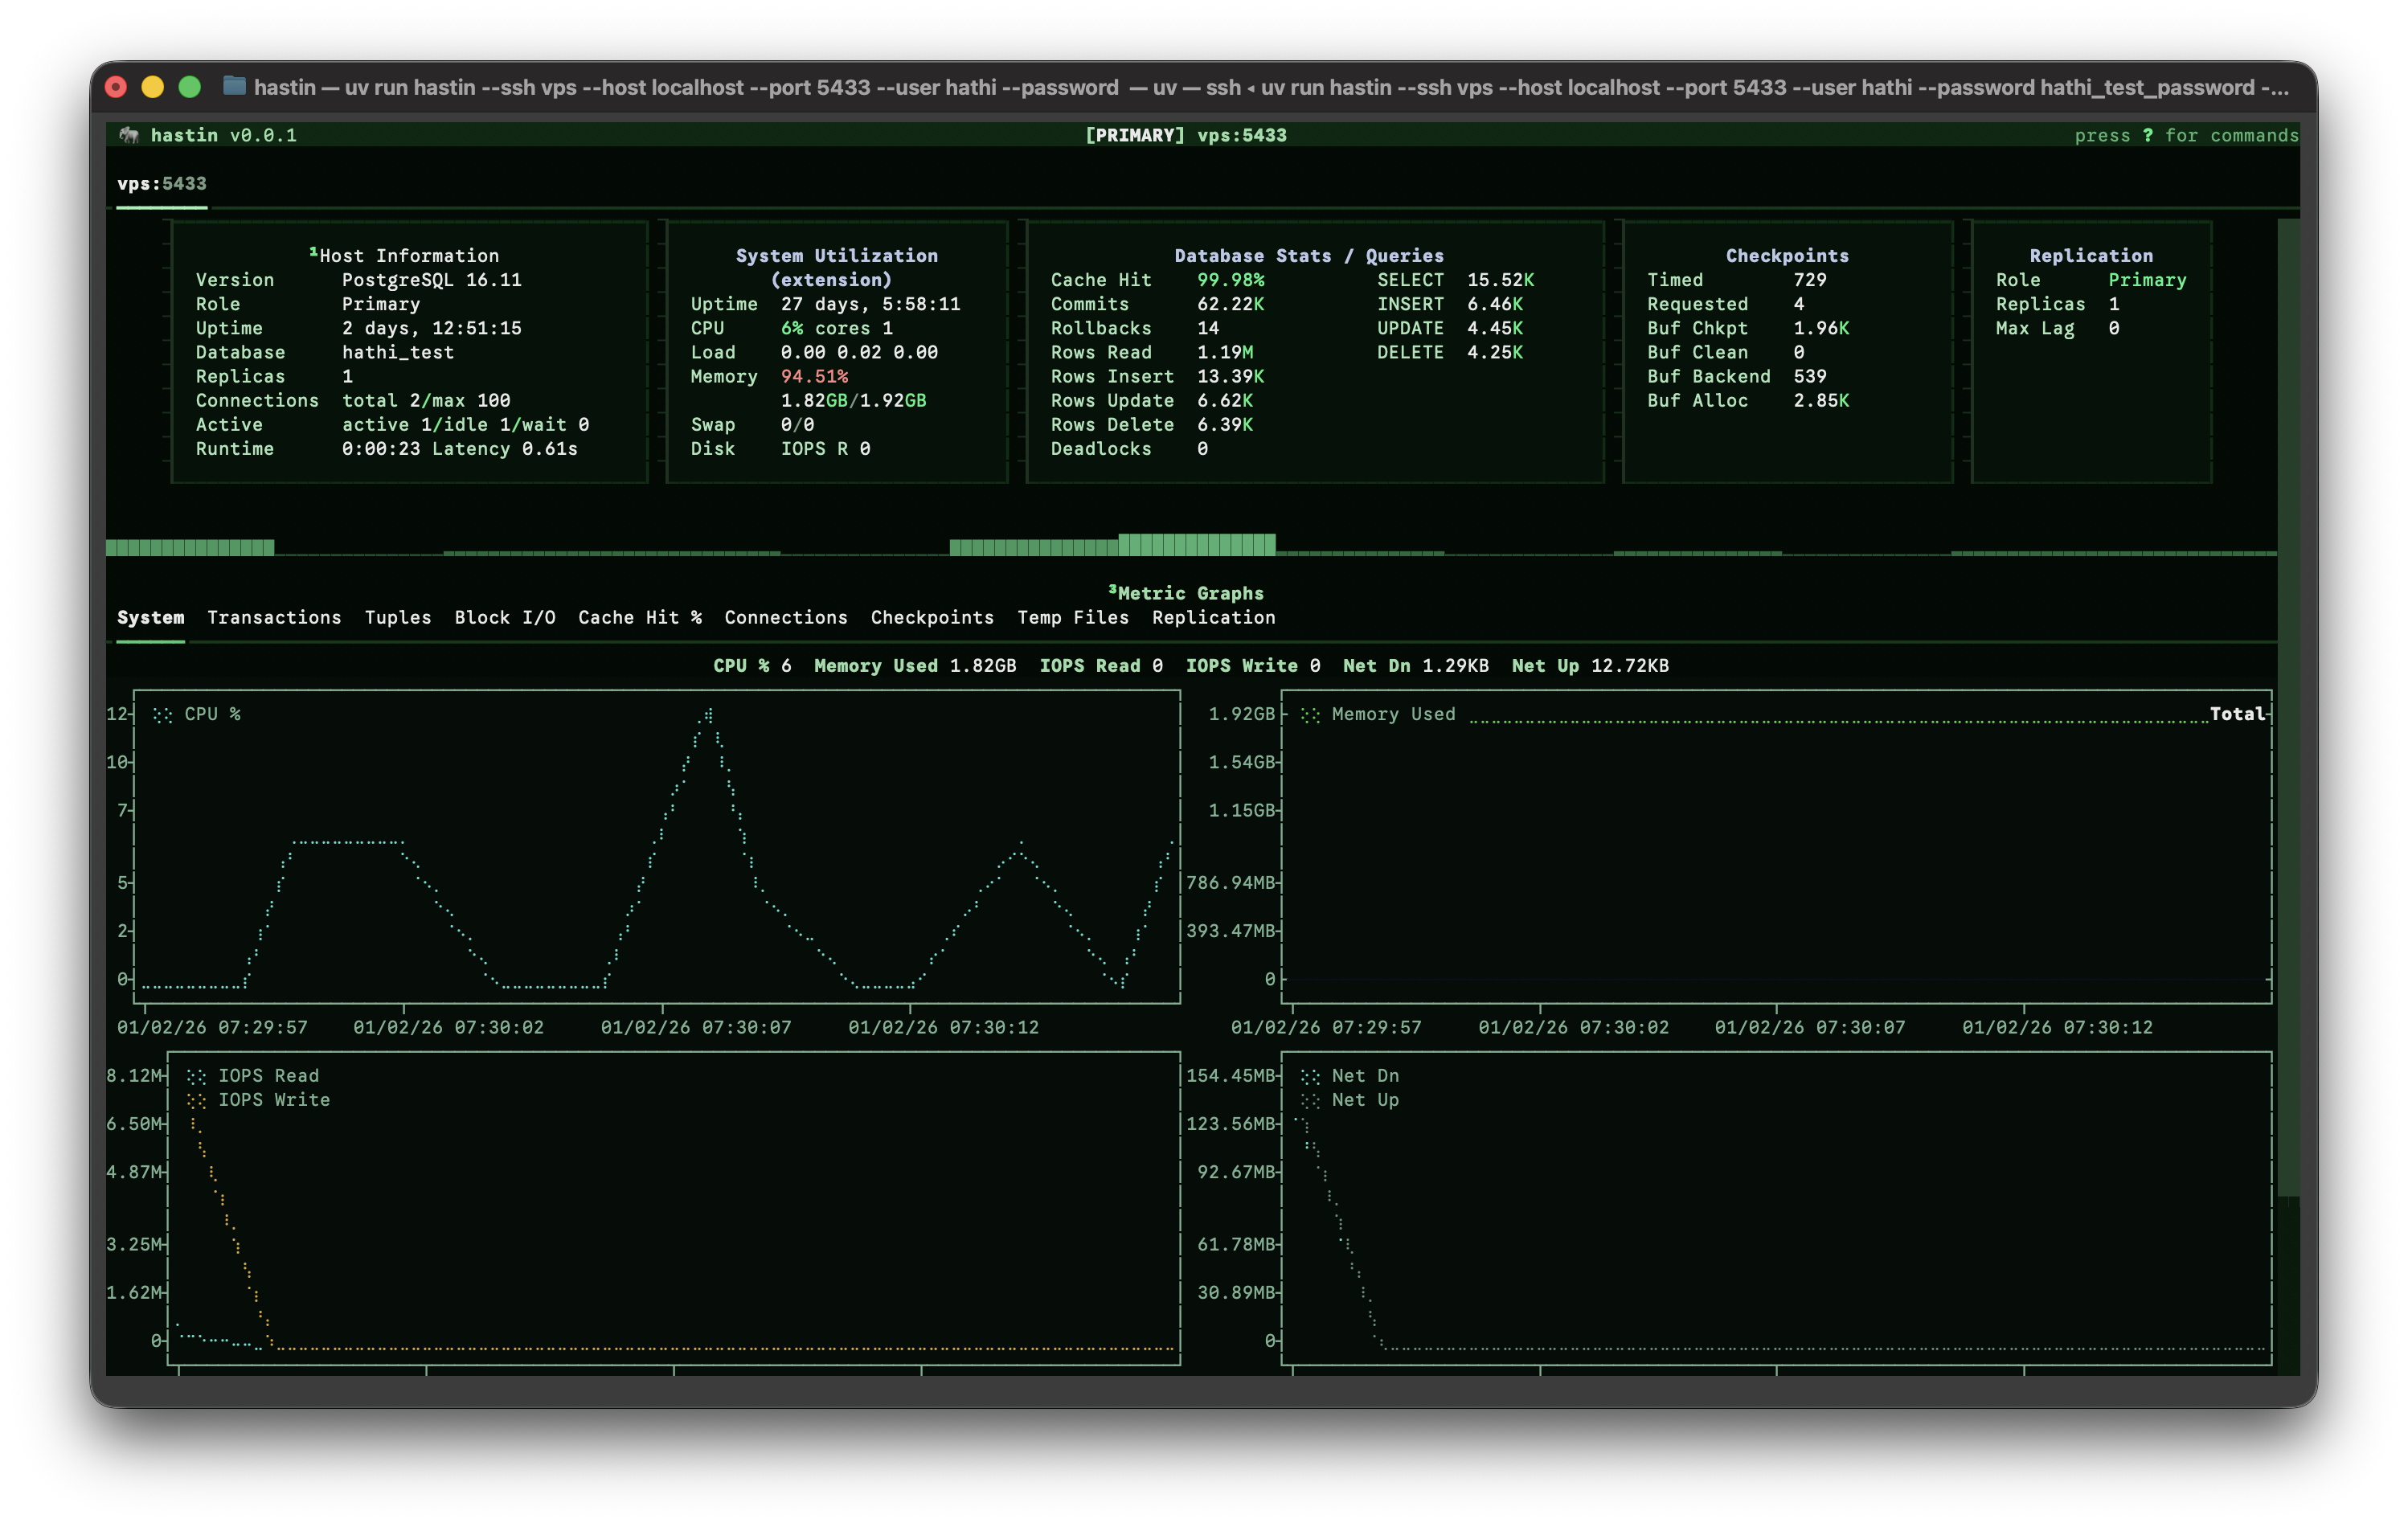The height and width of the screenshot is (1527, 2408).
Task: Open the Cache Hit % tab
Action: pyautogui.click(x=640, y=617)
